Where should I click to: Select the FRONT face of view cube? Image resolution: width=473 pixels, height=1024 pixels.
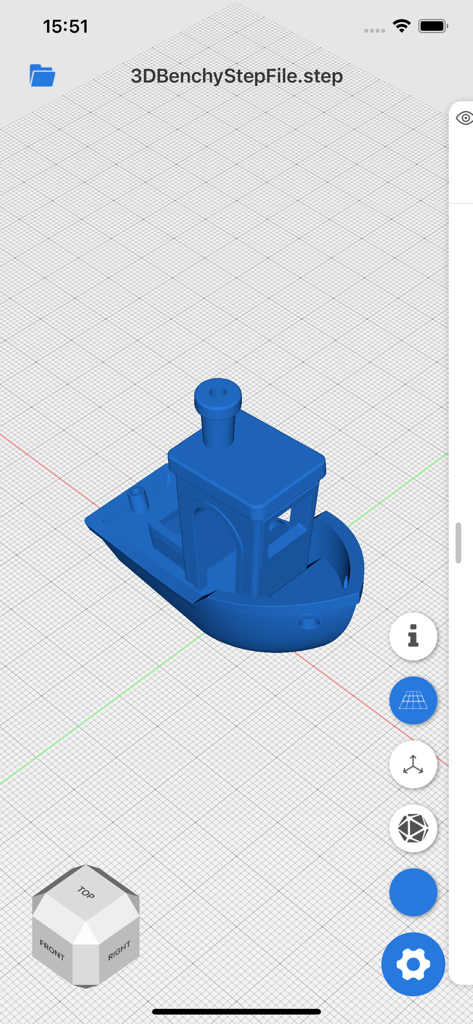tap(52, 951)
